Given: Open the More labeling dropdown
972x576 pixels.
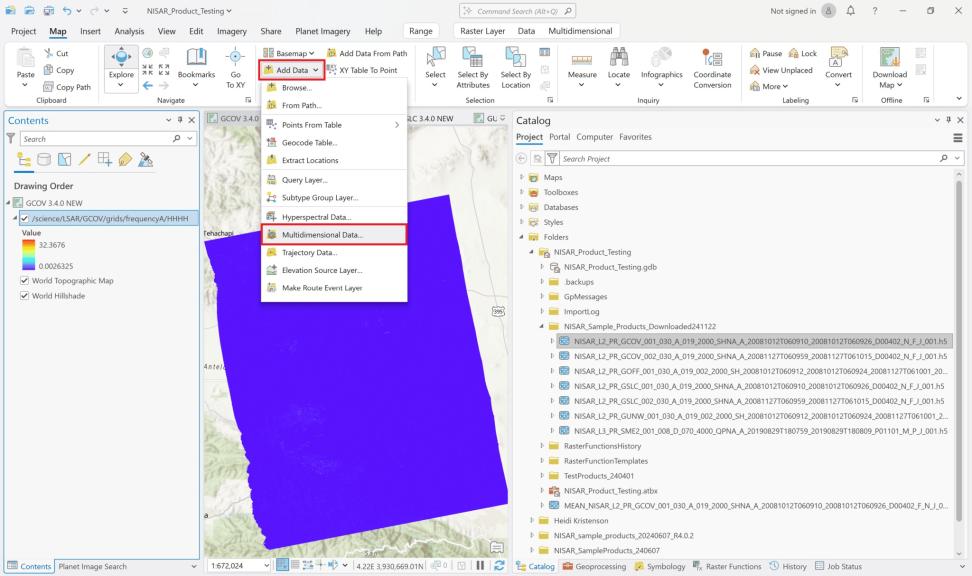Looking at the screenshot, I should coord(769,87).
